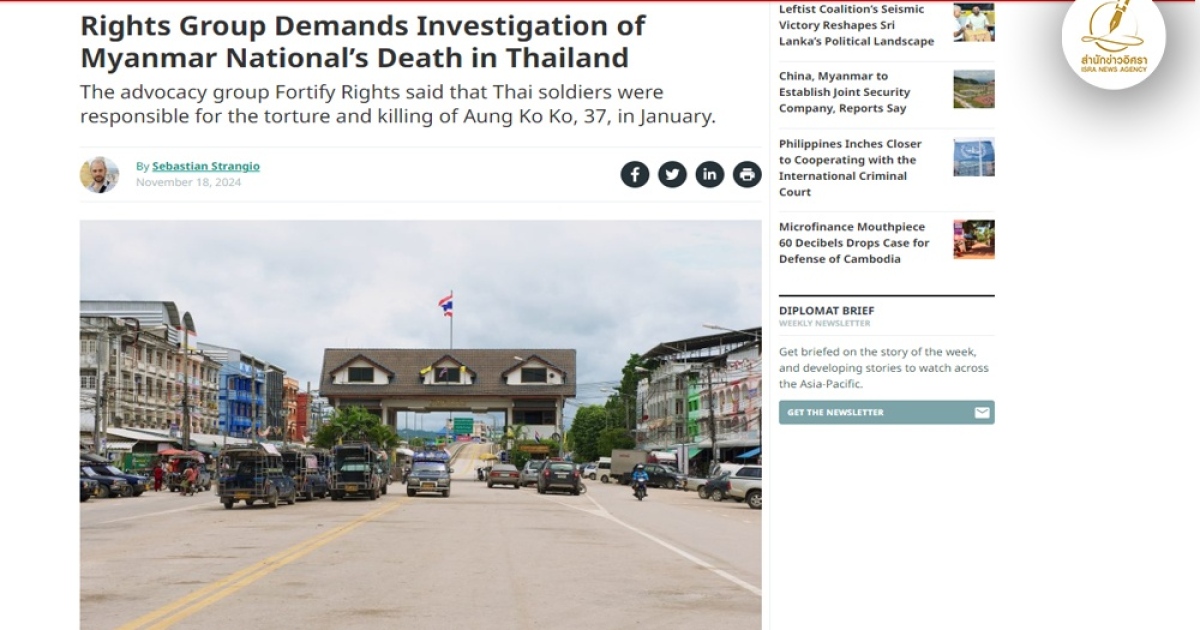The height and width of the screenshot is (630, 1200).
Task: Share article on Facebook
Action: point(635,175)
